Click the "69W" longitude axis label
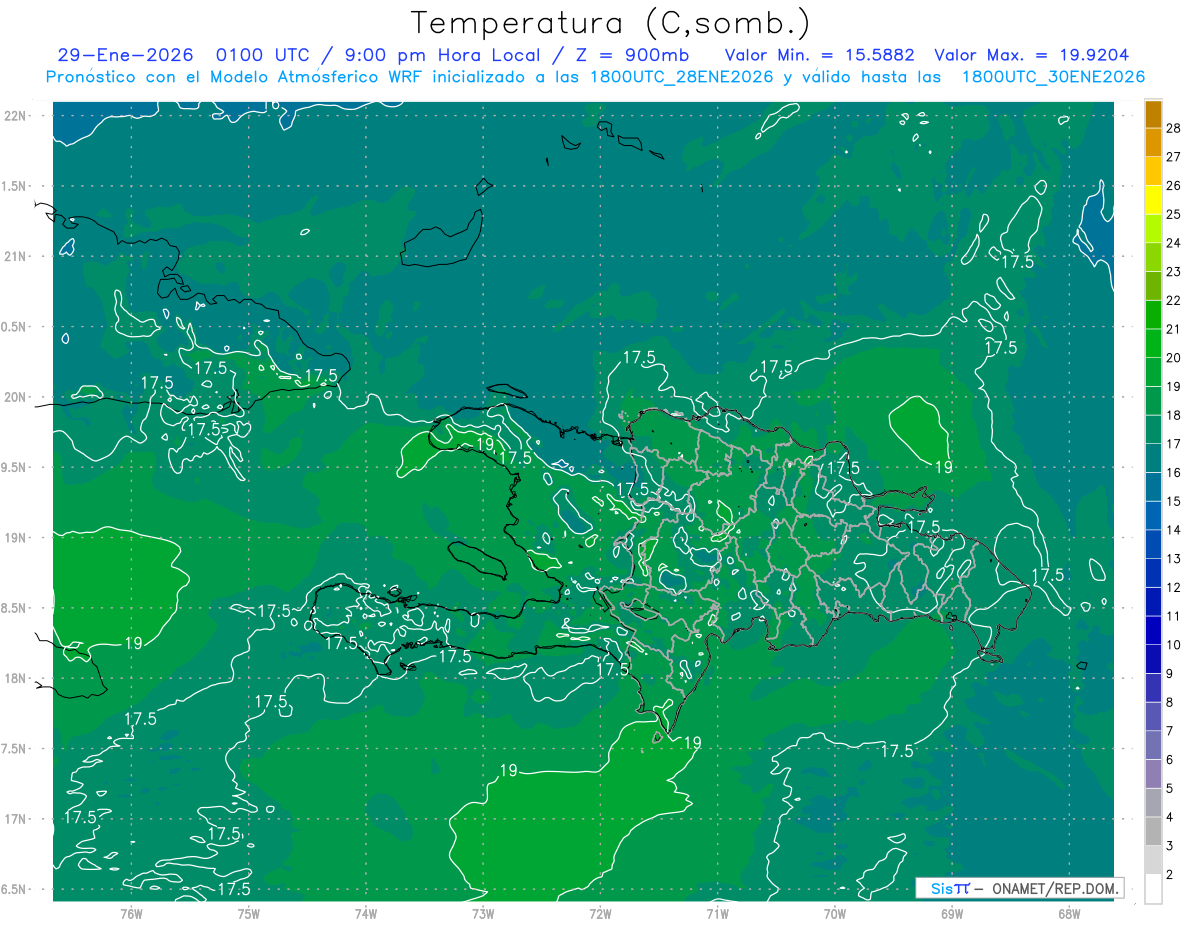Image resolution: width=1200 pixels, height=927 pixels. [x=952, y=914]
